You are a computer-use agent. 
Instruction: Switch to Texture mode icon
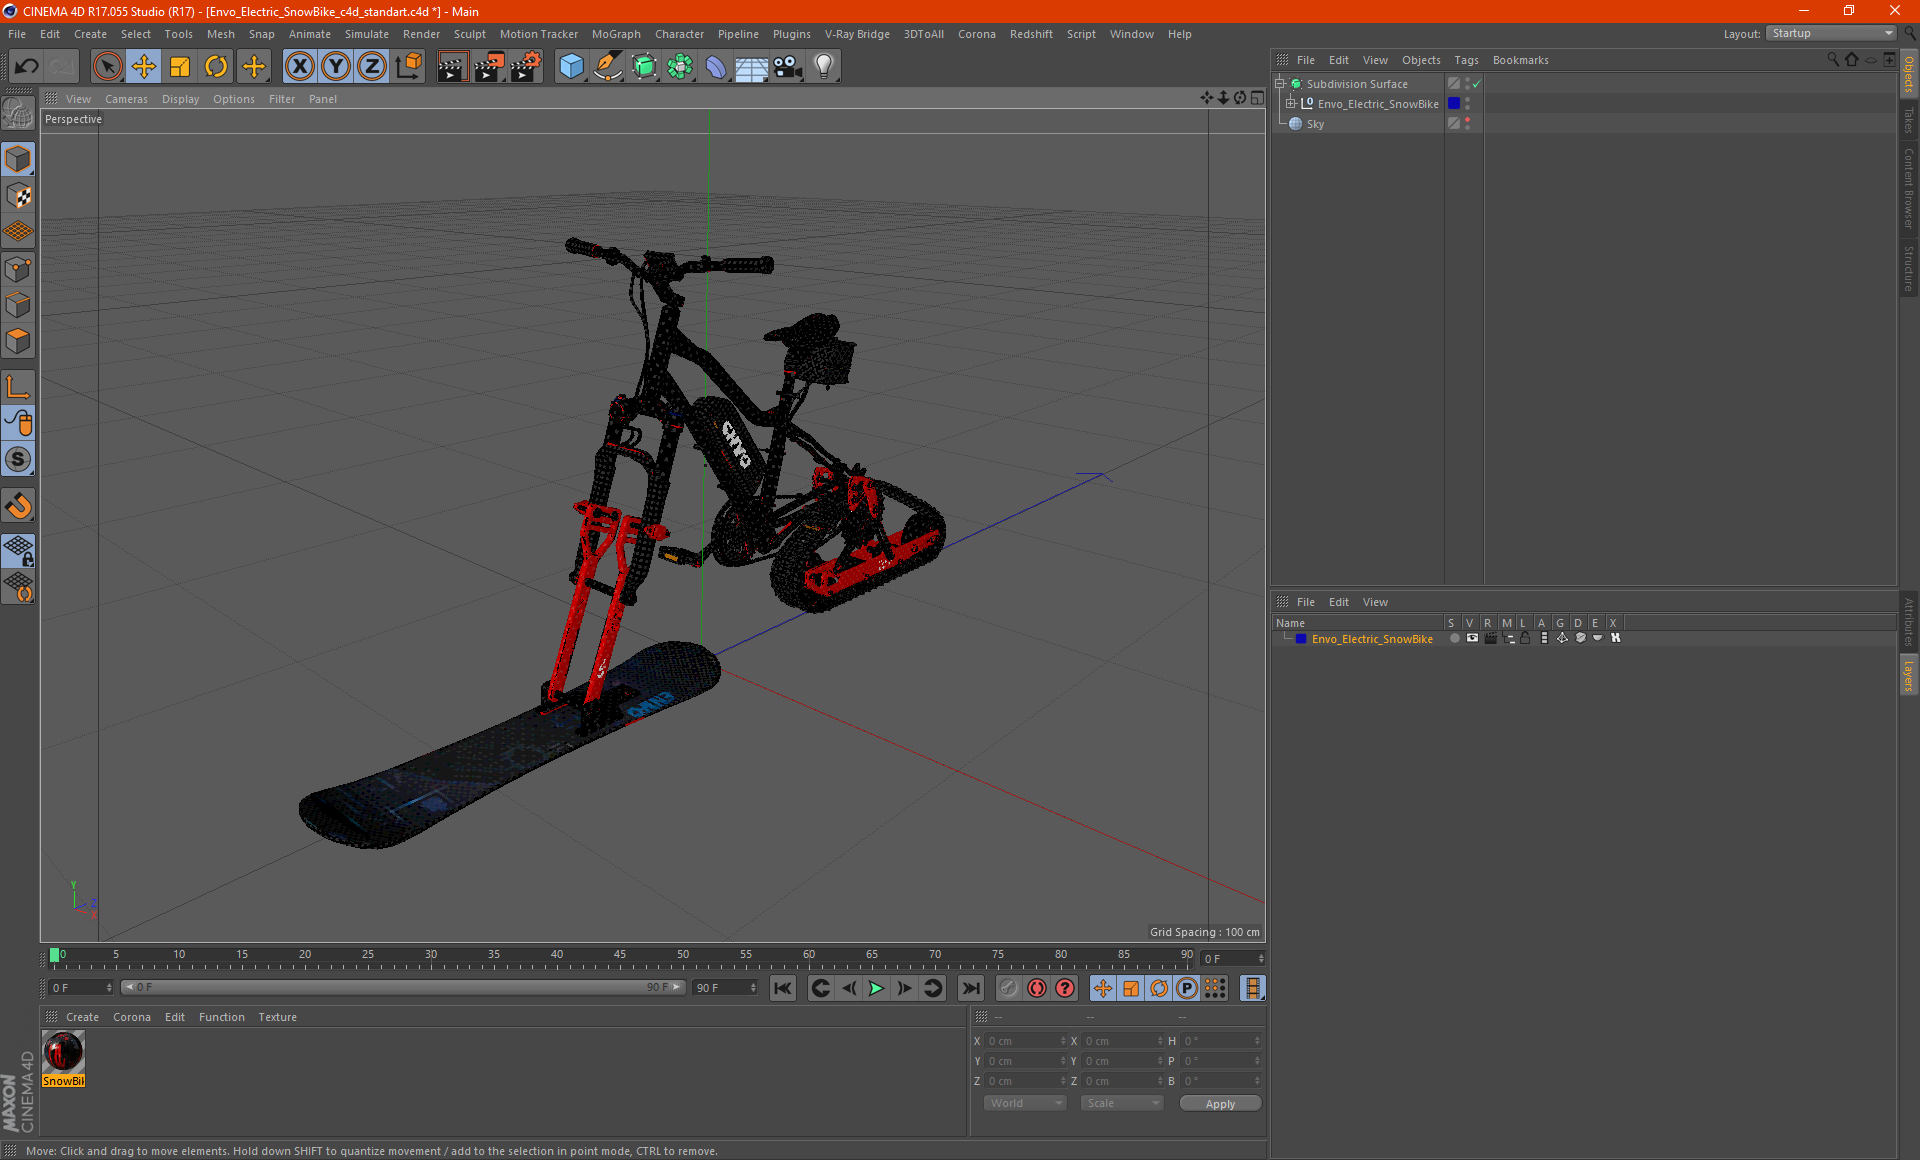pyautogui.click(x=18, y=196)
